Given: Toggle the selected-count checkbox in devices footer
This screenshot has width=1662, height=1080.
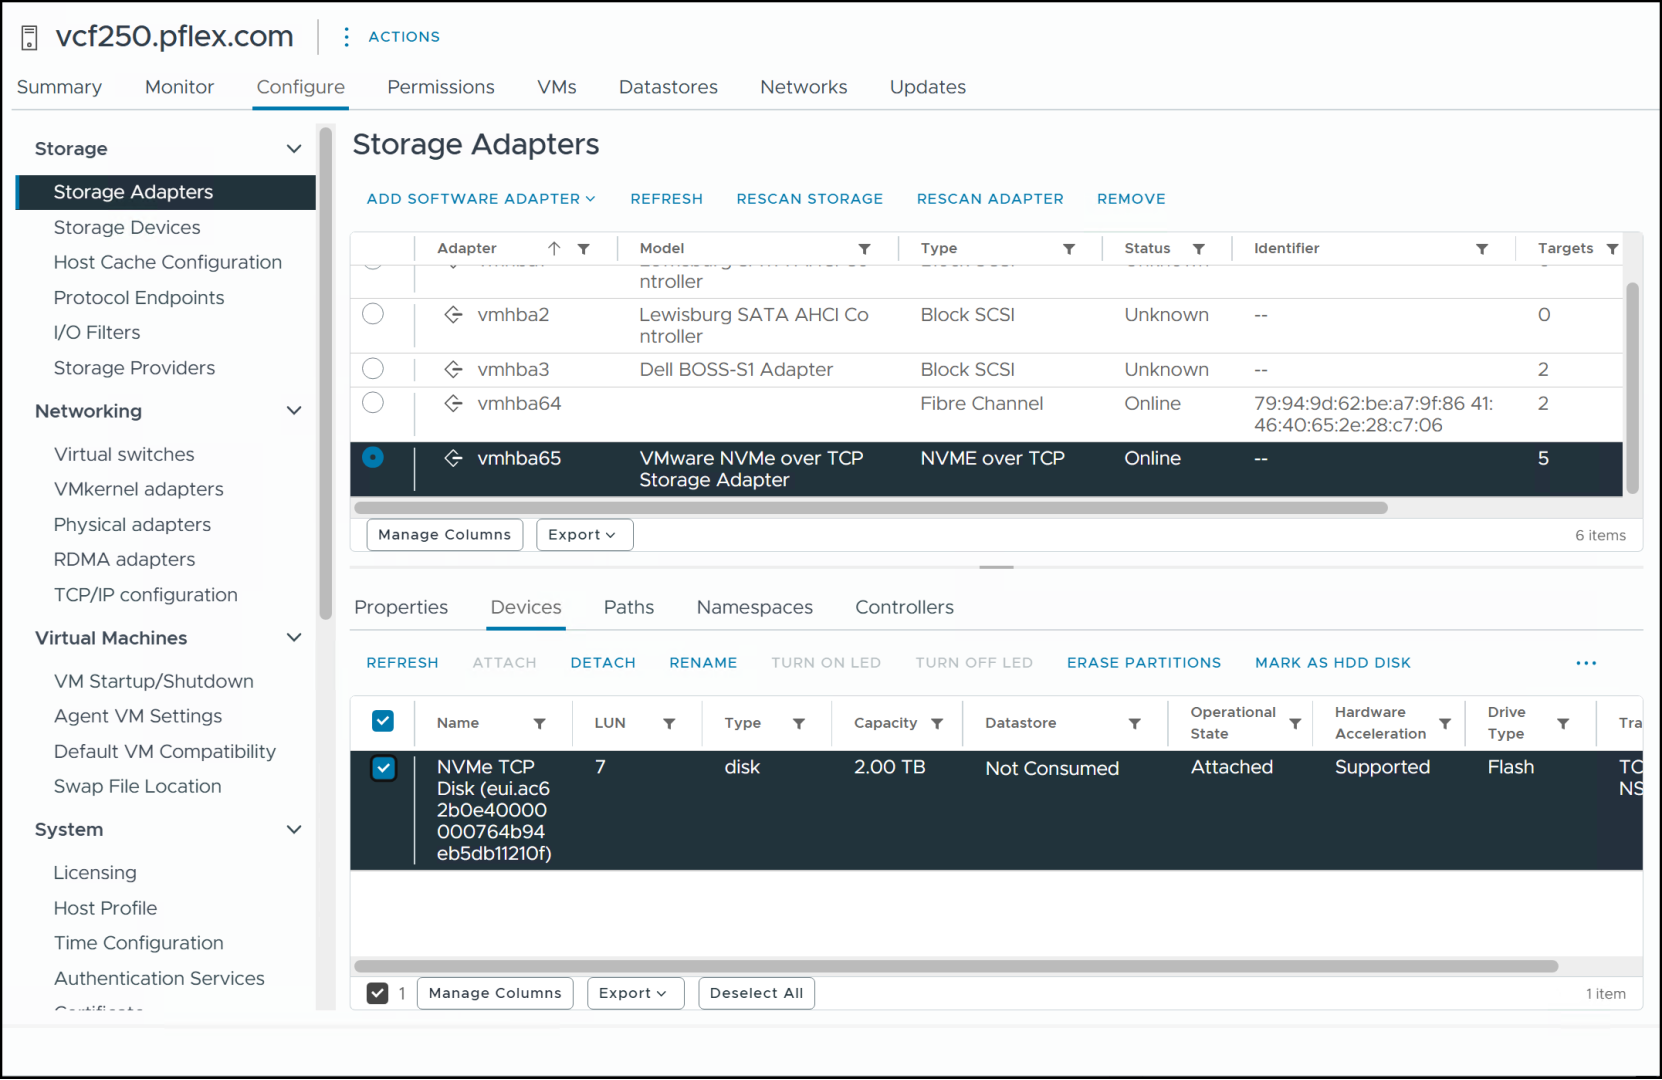Looking at the screenshot, I should pos(377,993).
